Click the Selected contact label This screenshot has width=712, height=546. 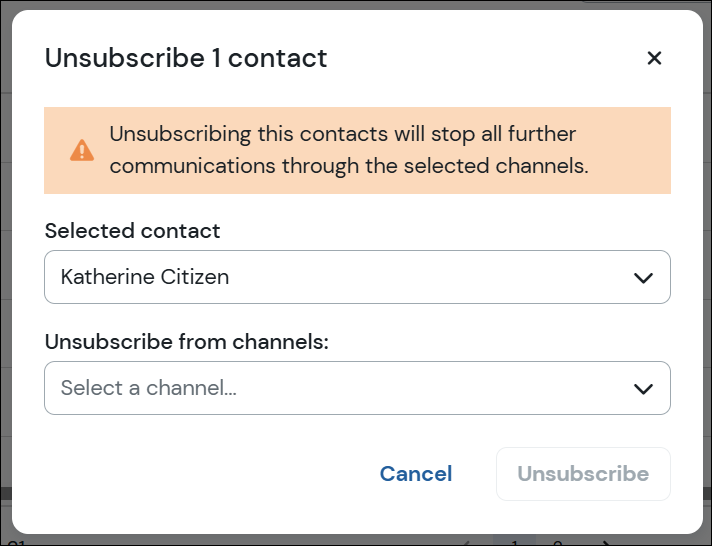[x=132, y=231]
